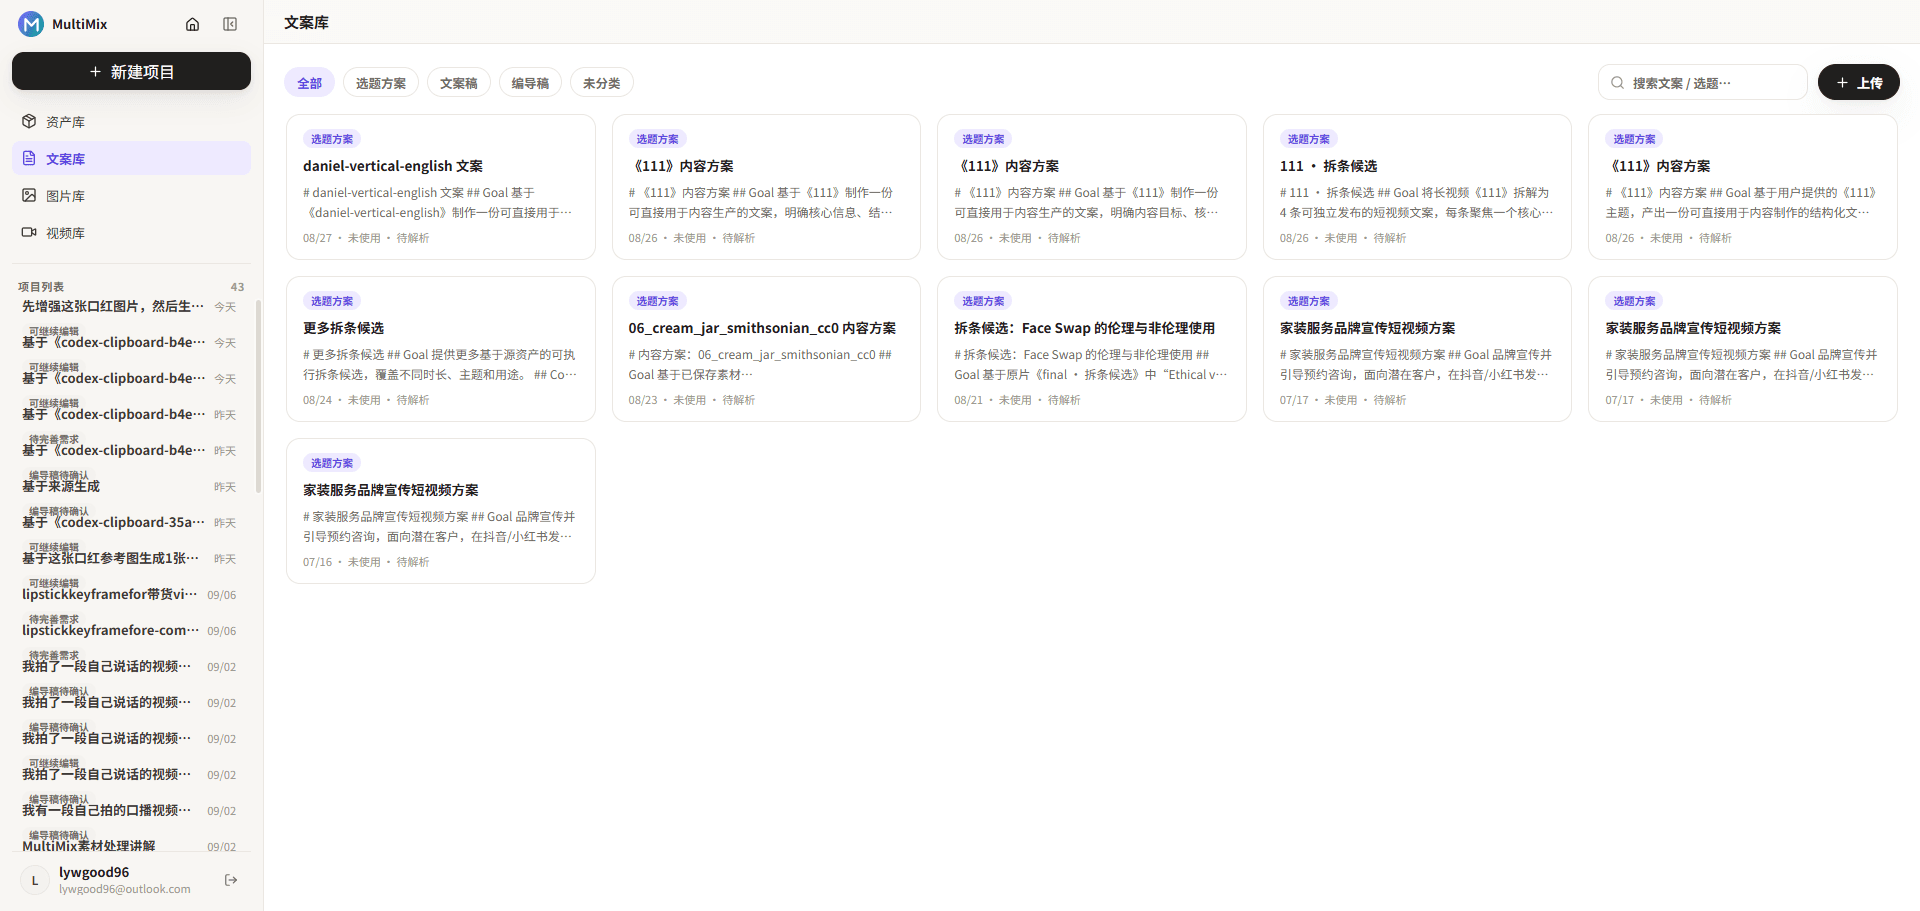Image resolution: width=1920 pixels, height=911 pixels.
Task: Click the project count 43
Action: click(x=237, y=287)
